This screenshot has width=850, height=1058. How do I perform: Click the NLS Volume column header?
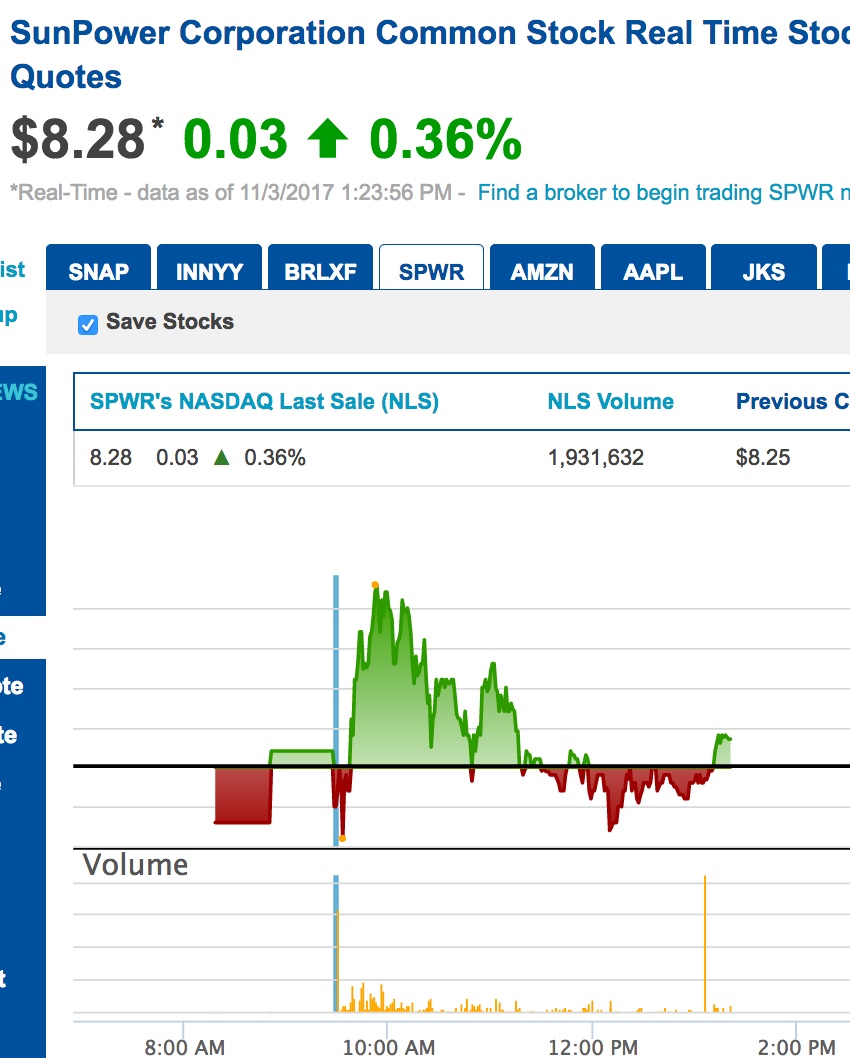click(610, 402)
